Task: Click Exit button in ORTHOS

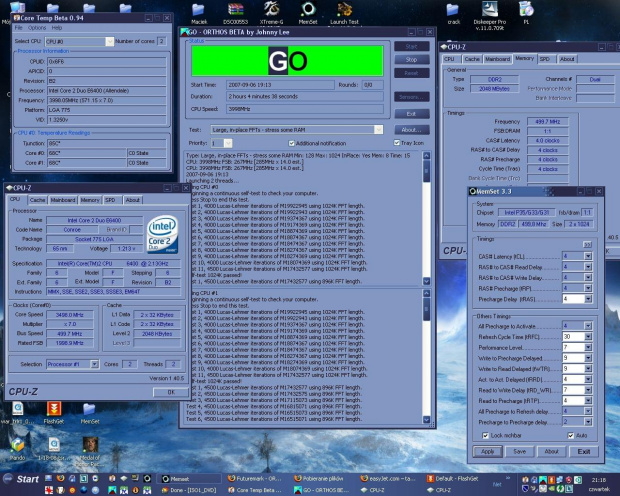Action: 411,114
